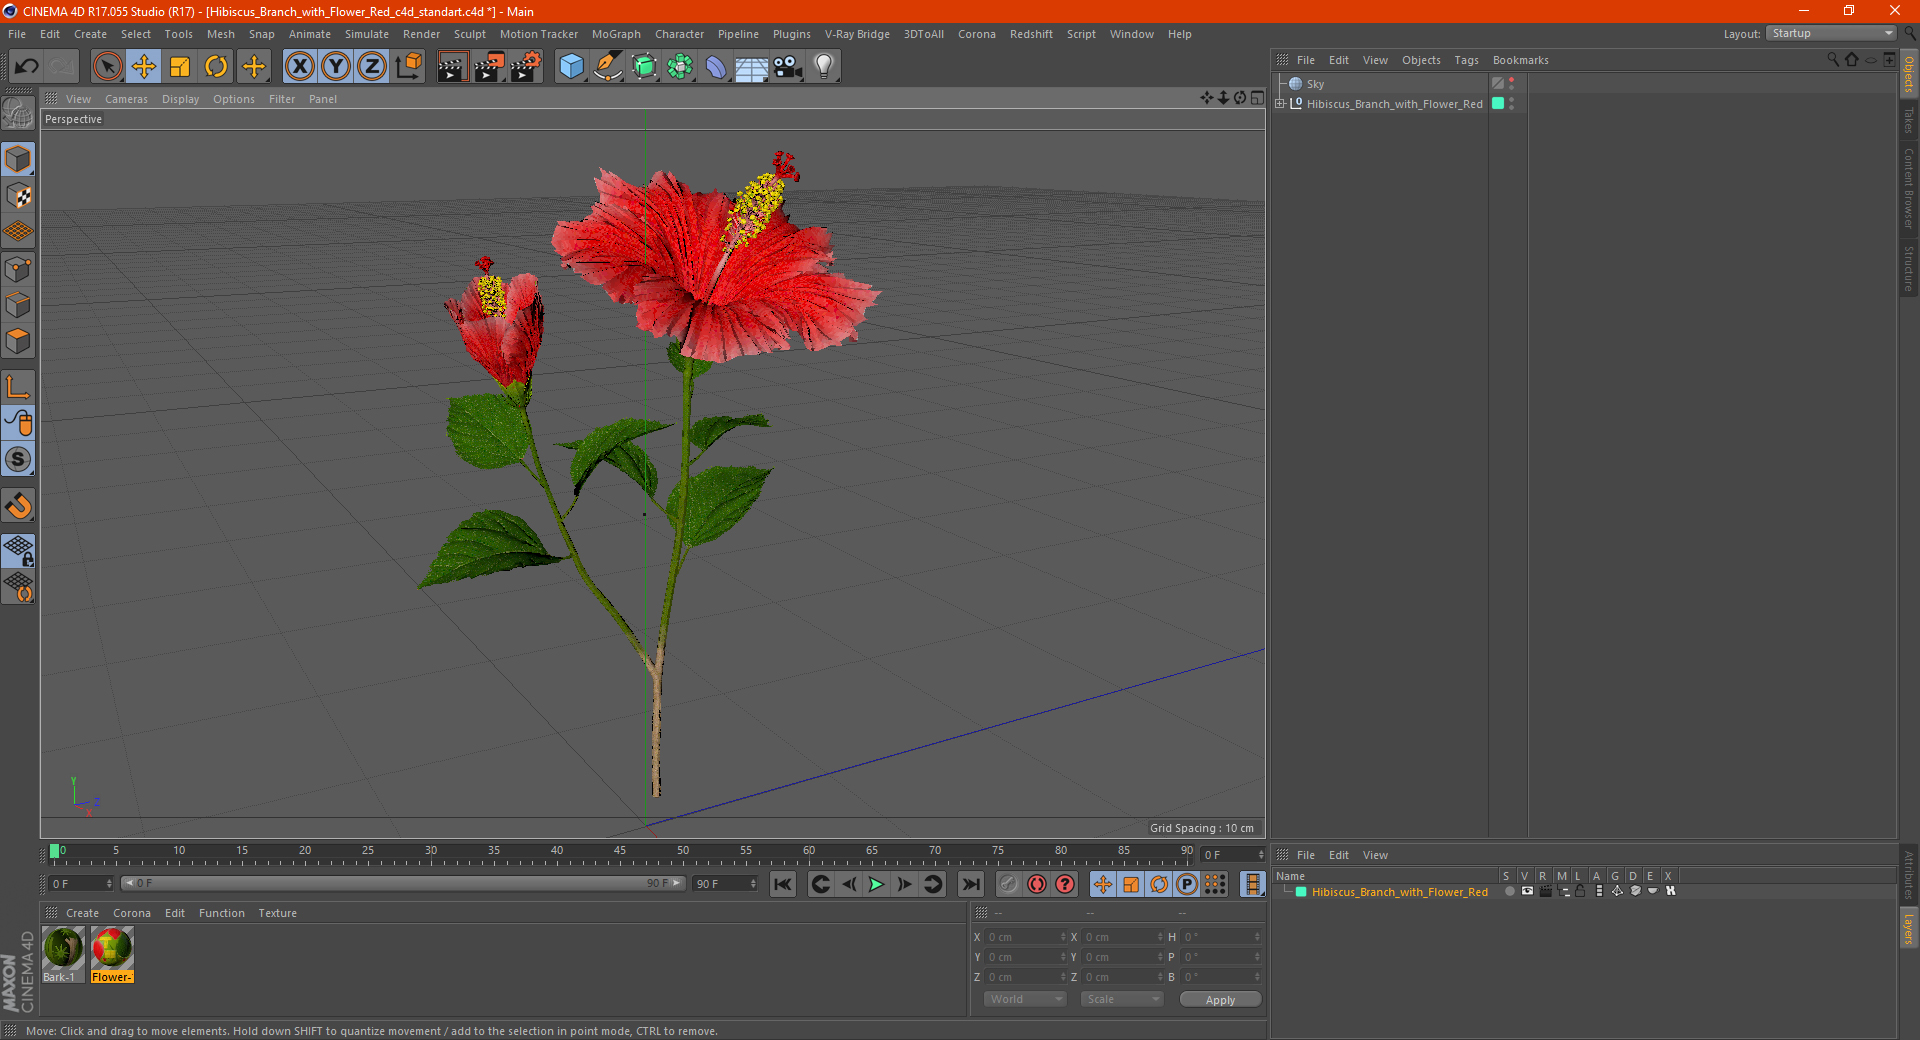
Task: Add a Floor environment object
Action: [x=751, y=67]
